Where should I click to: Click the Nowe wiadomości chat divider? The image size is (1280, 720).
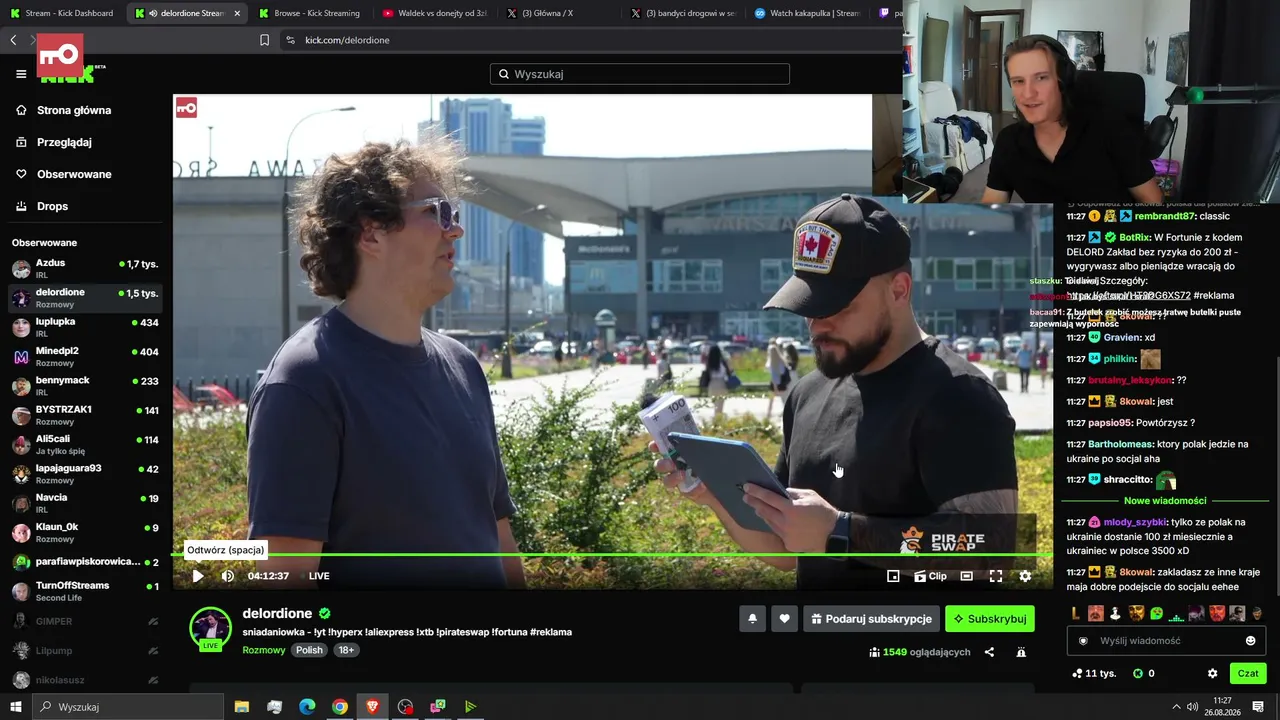click(x=1165, y=501)
